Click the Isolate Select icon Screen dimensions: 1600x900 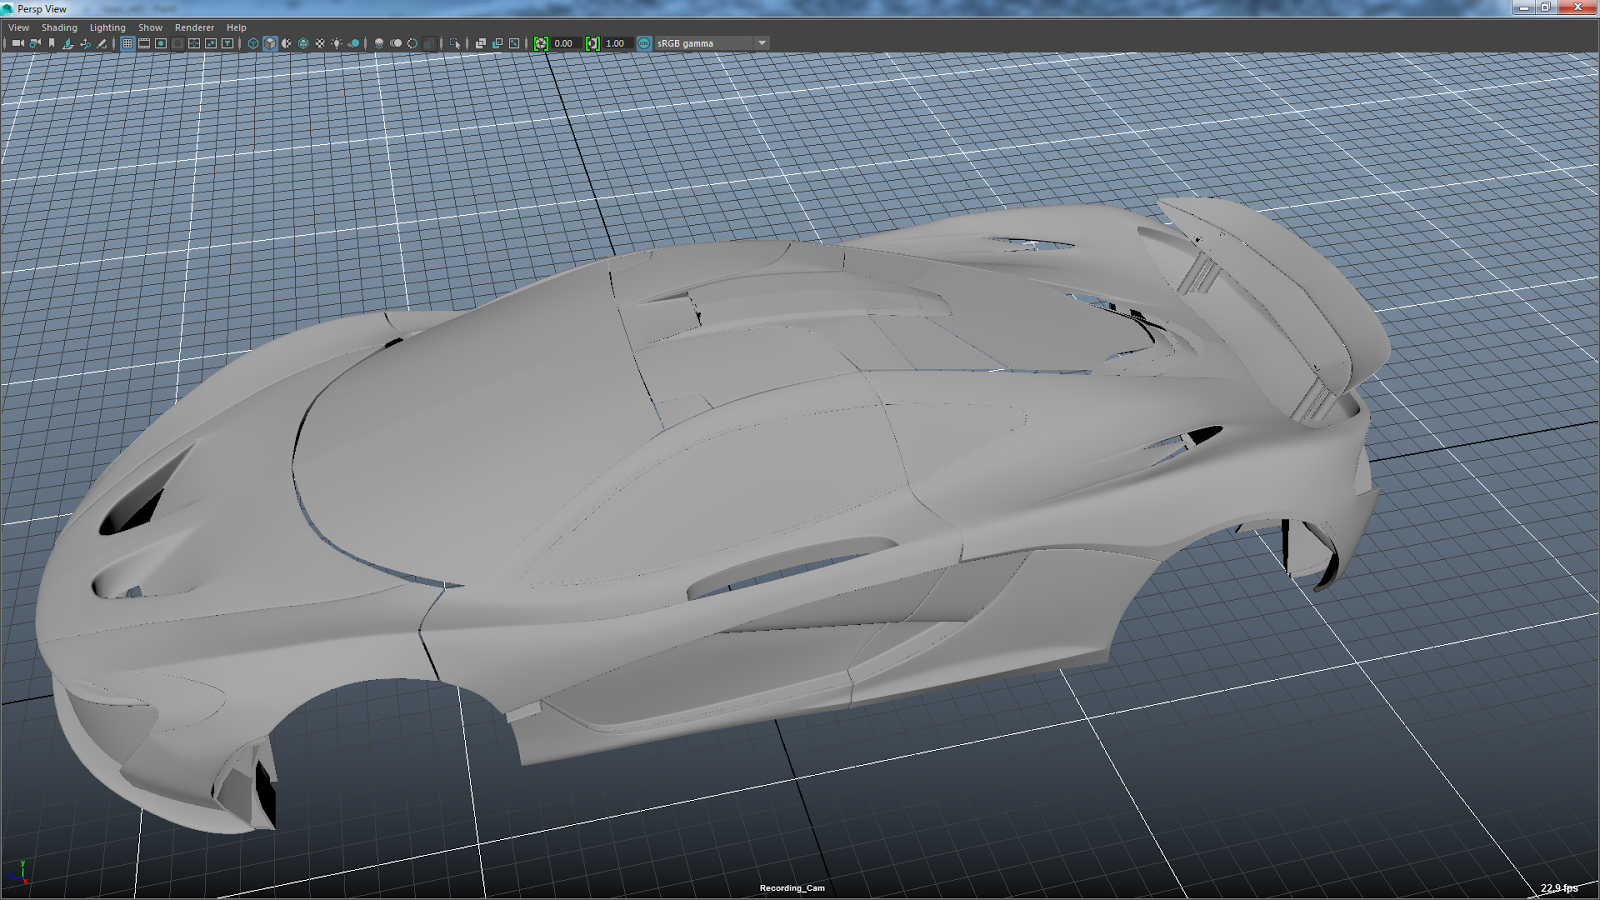point(455,44)
